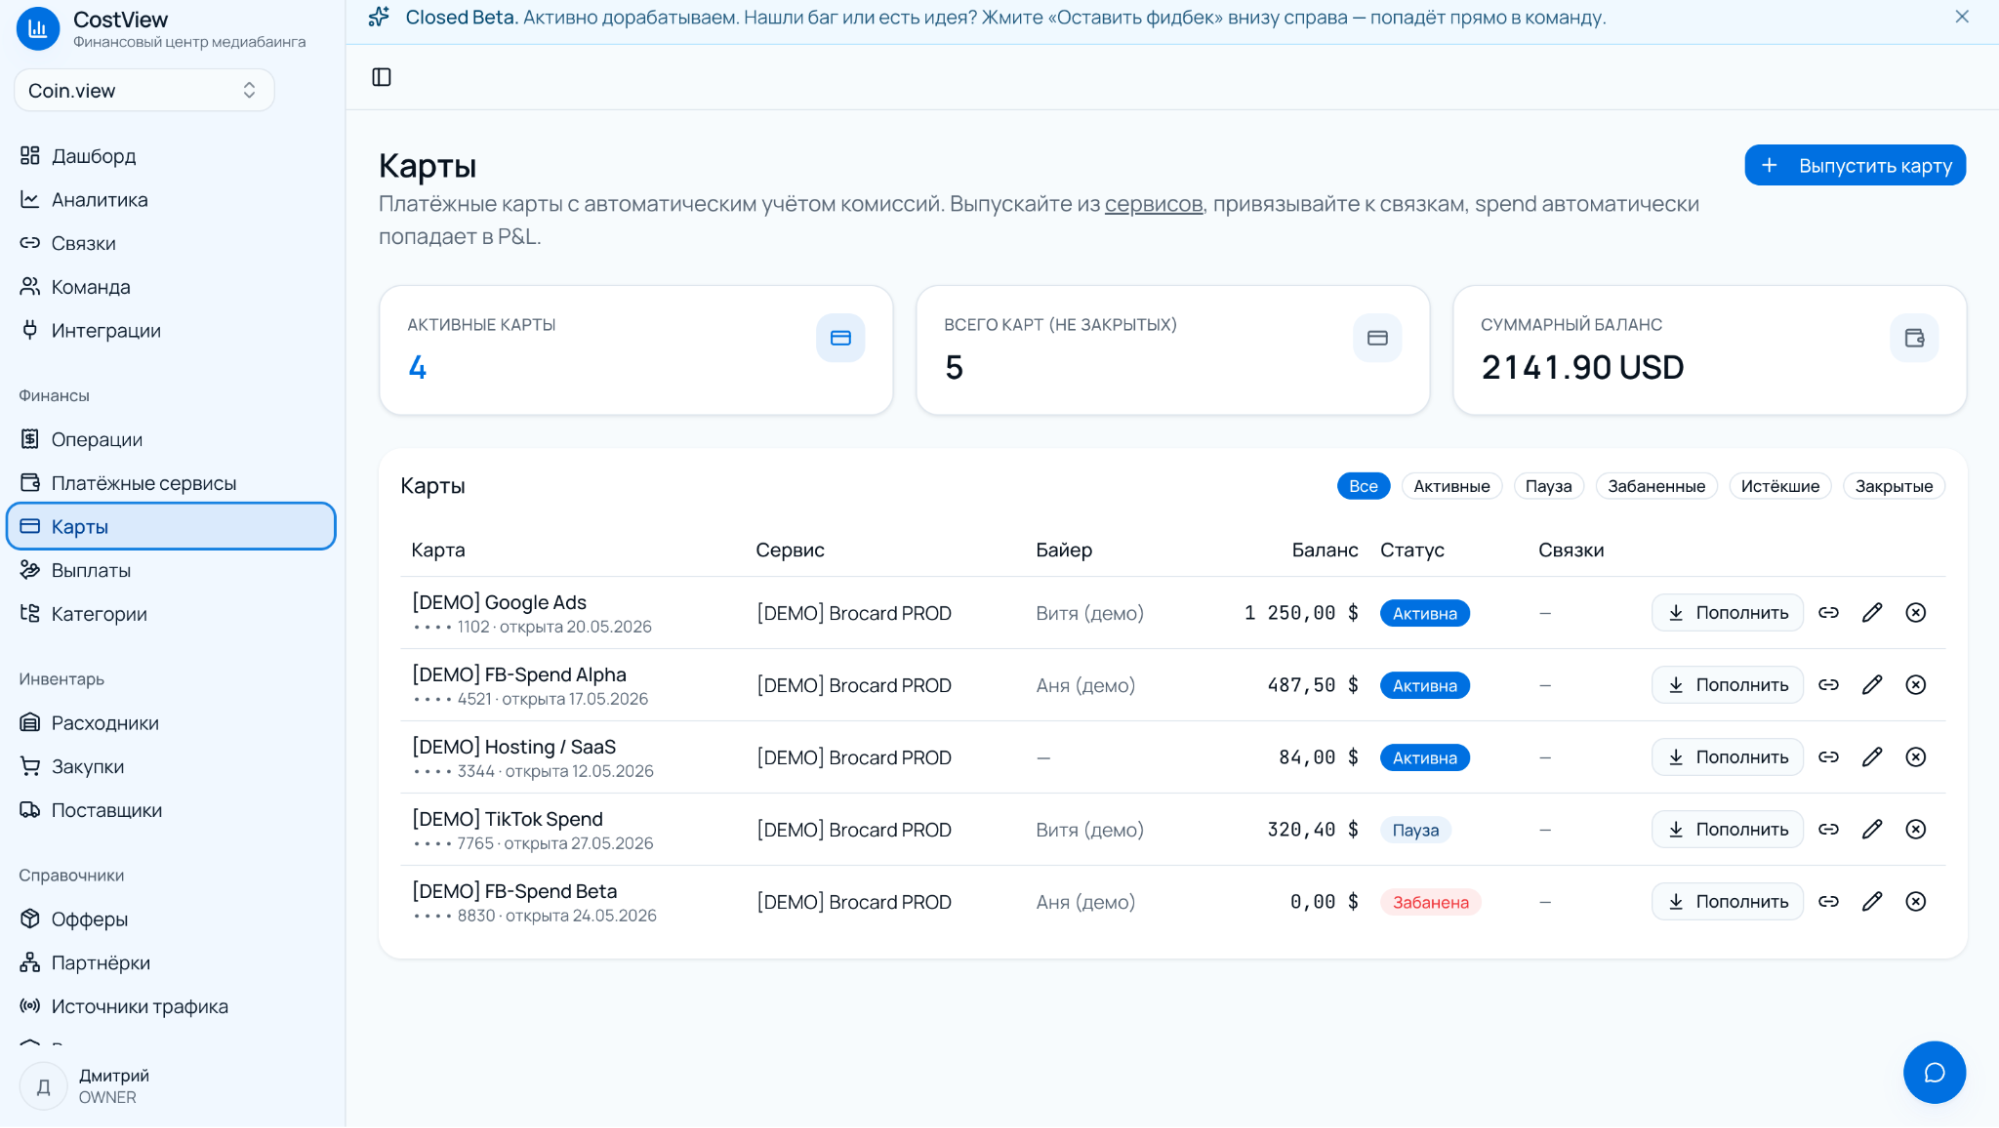Open Операции in Финансы section

pyautogui.click(x=171, y=439)
